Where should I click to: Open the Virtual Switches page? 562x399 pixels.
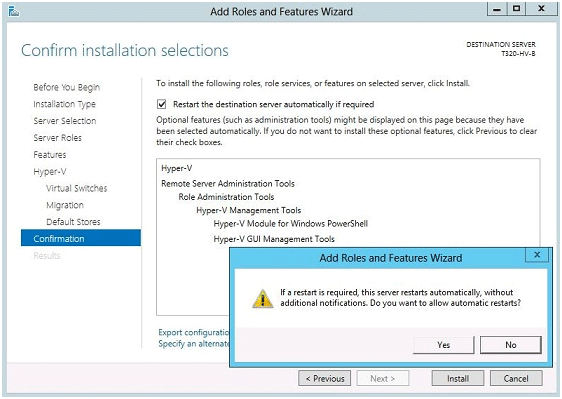[77, 188]
